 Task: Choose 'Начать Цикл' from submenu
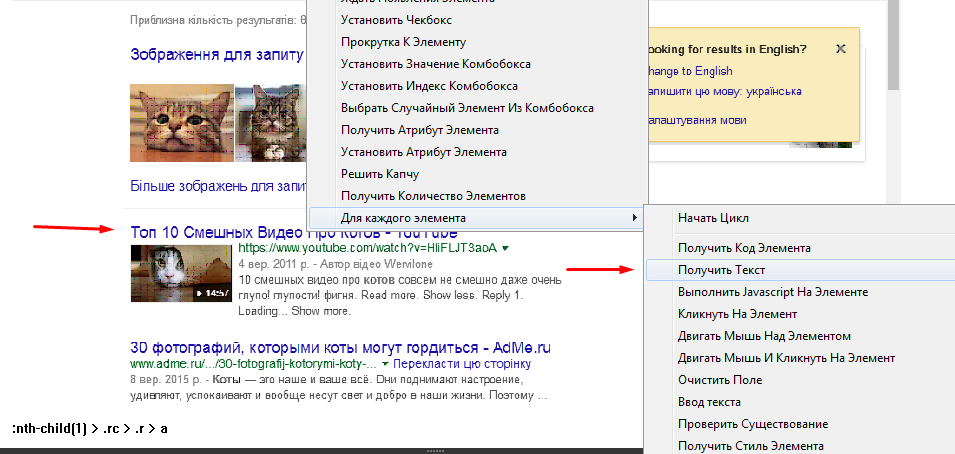(x=713, y=218)
